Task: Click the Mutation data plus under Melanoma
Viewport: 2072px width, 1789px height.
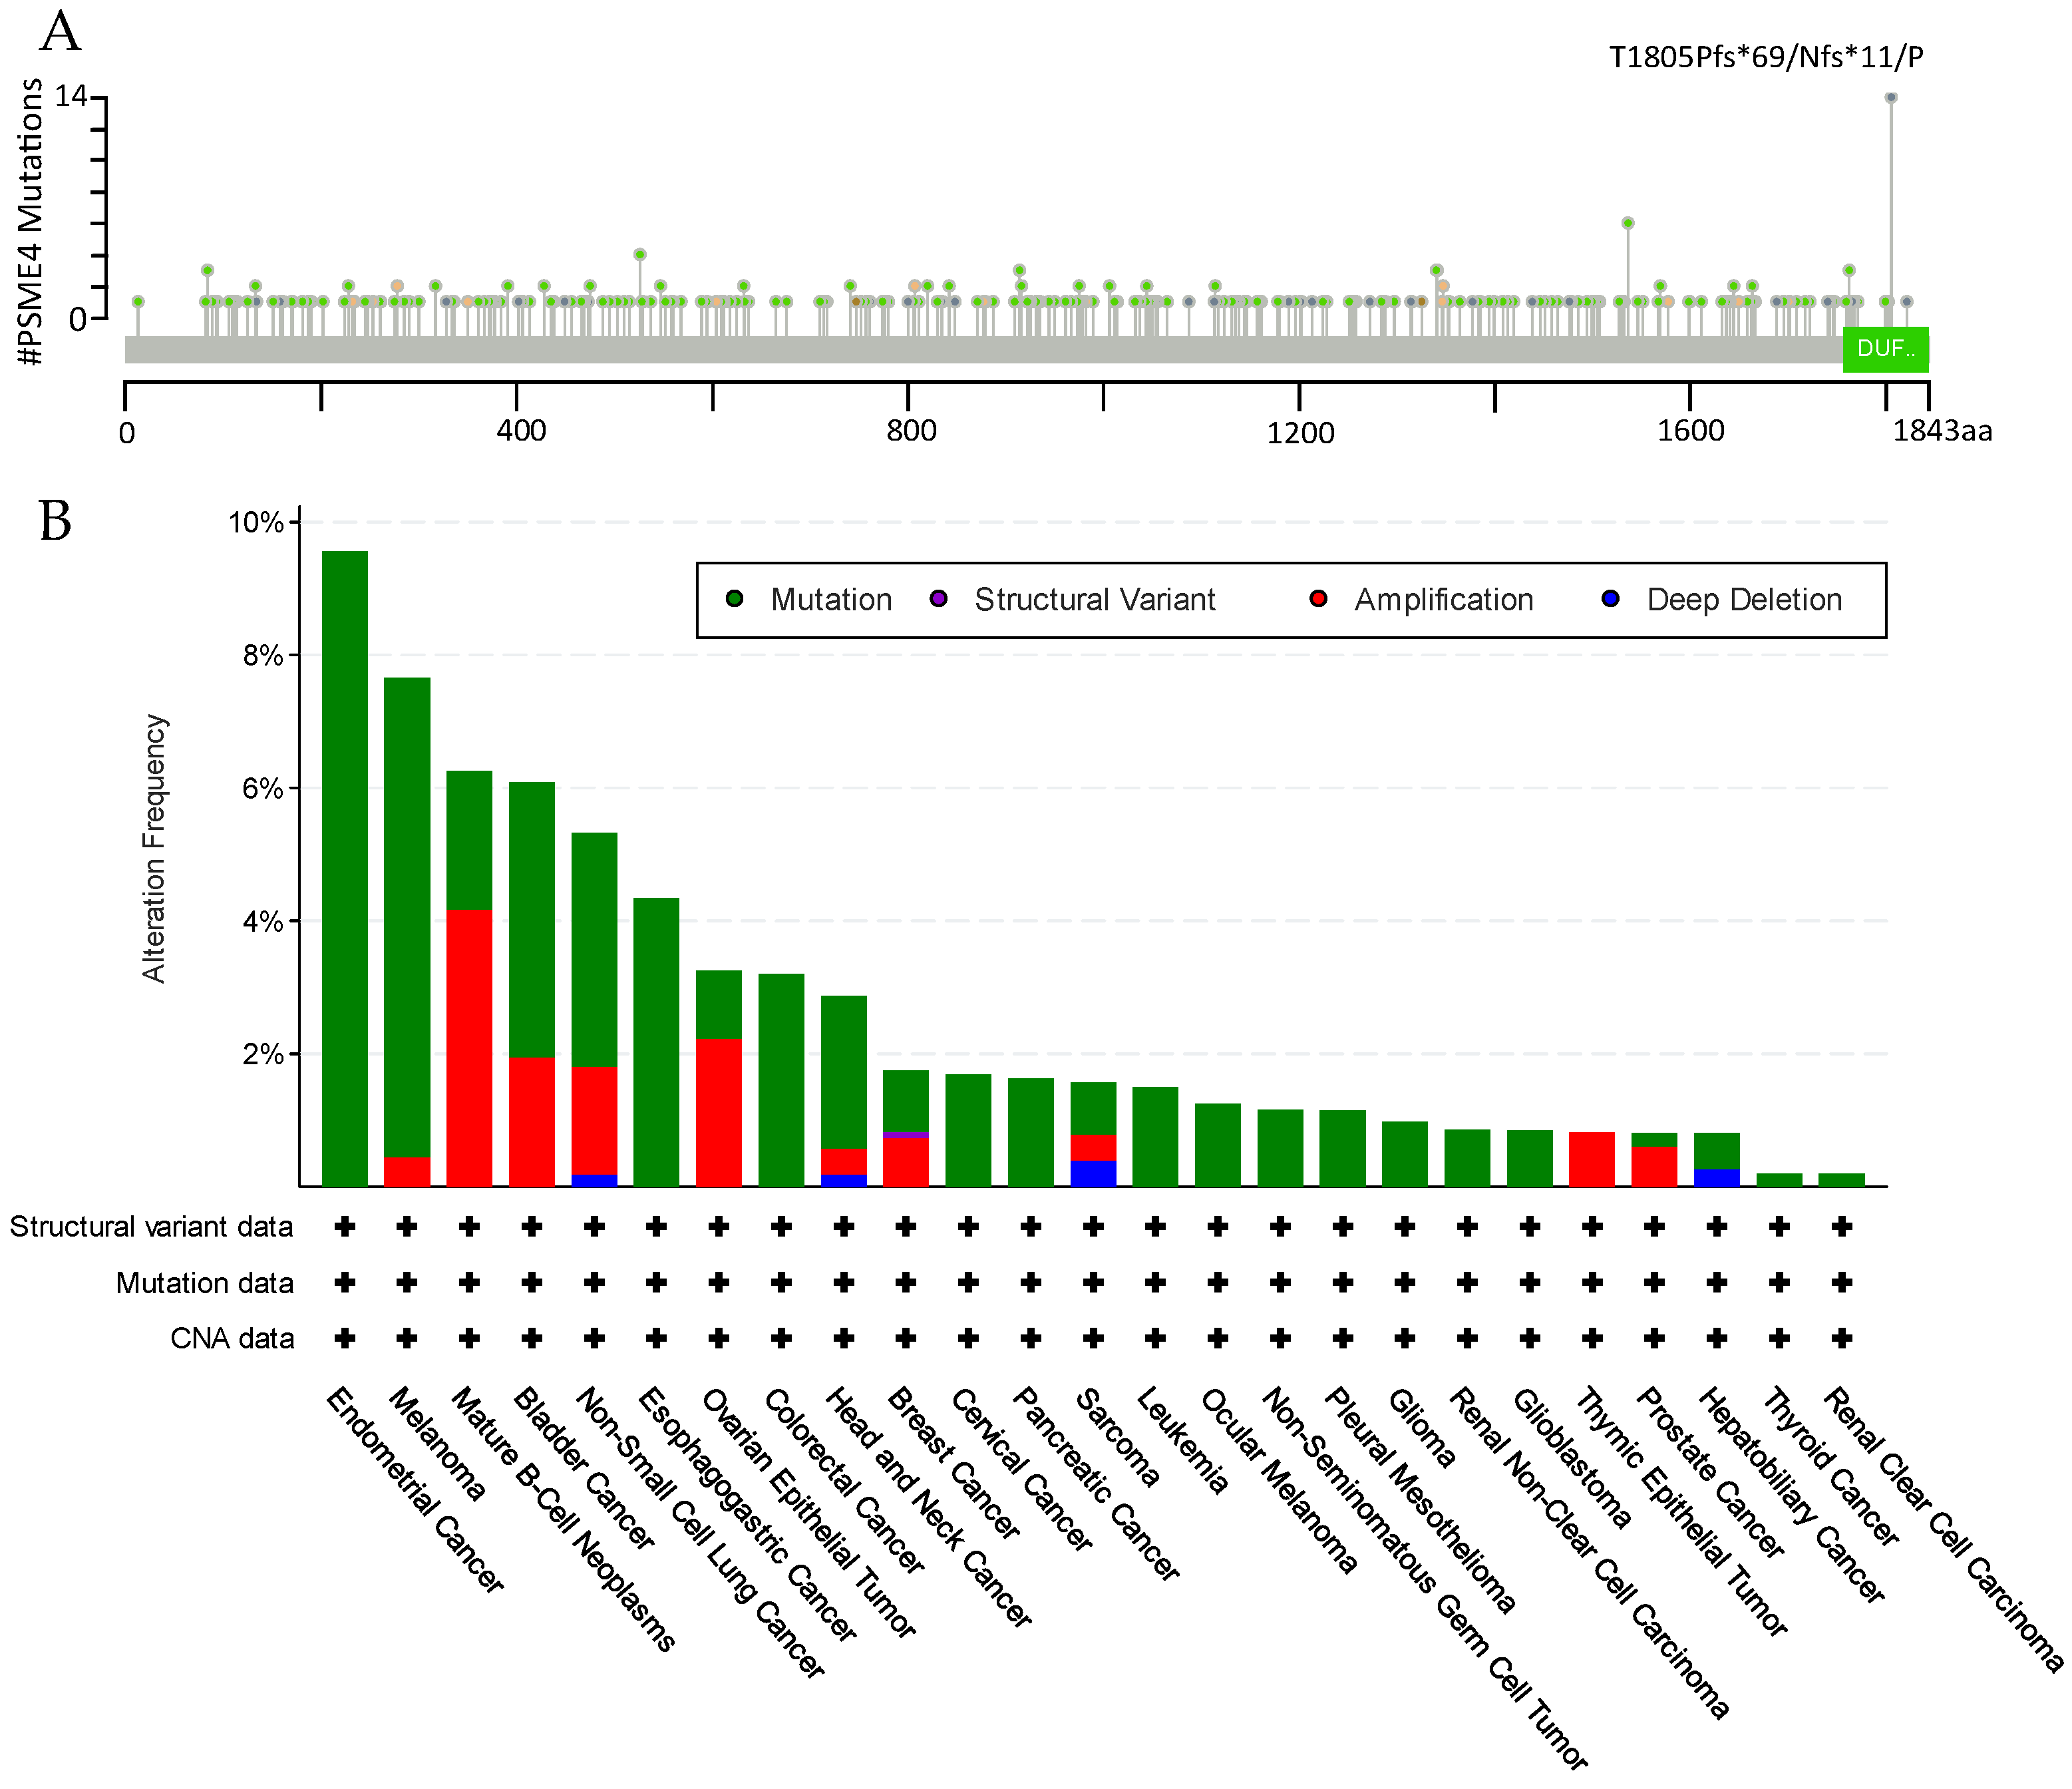Action: (x=407, y=1282)
